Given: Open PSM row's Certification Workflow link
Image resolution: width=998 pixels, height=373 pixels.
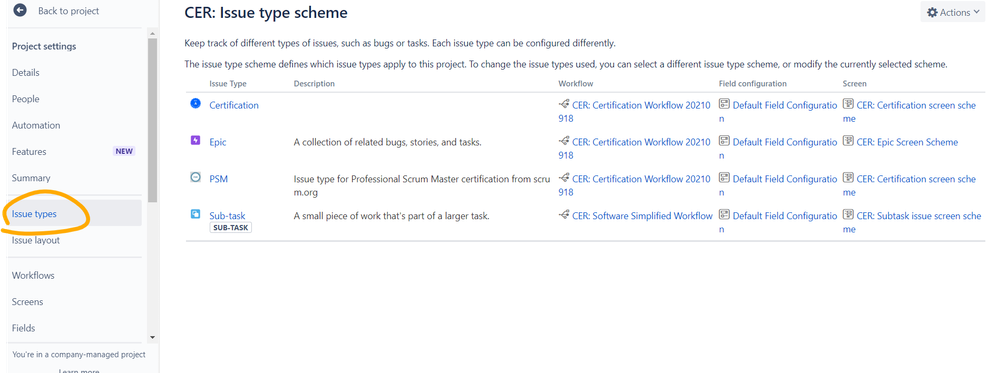Looking at the screenshot, I should click(x=635, y=186).
